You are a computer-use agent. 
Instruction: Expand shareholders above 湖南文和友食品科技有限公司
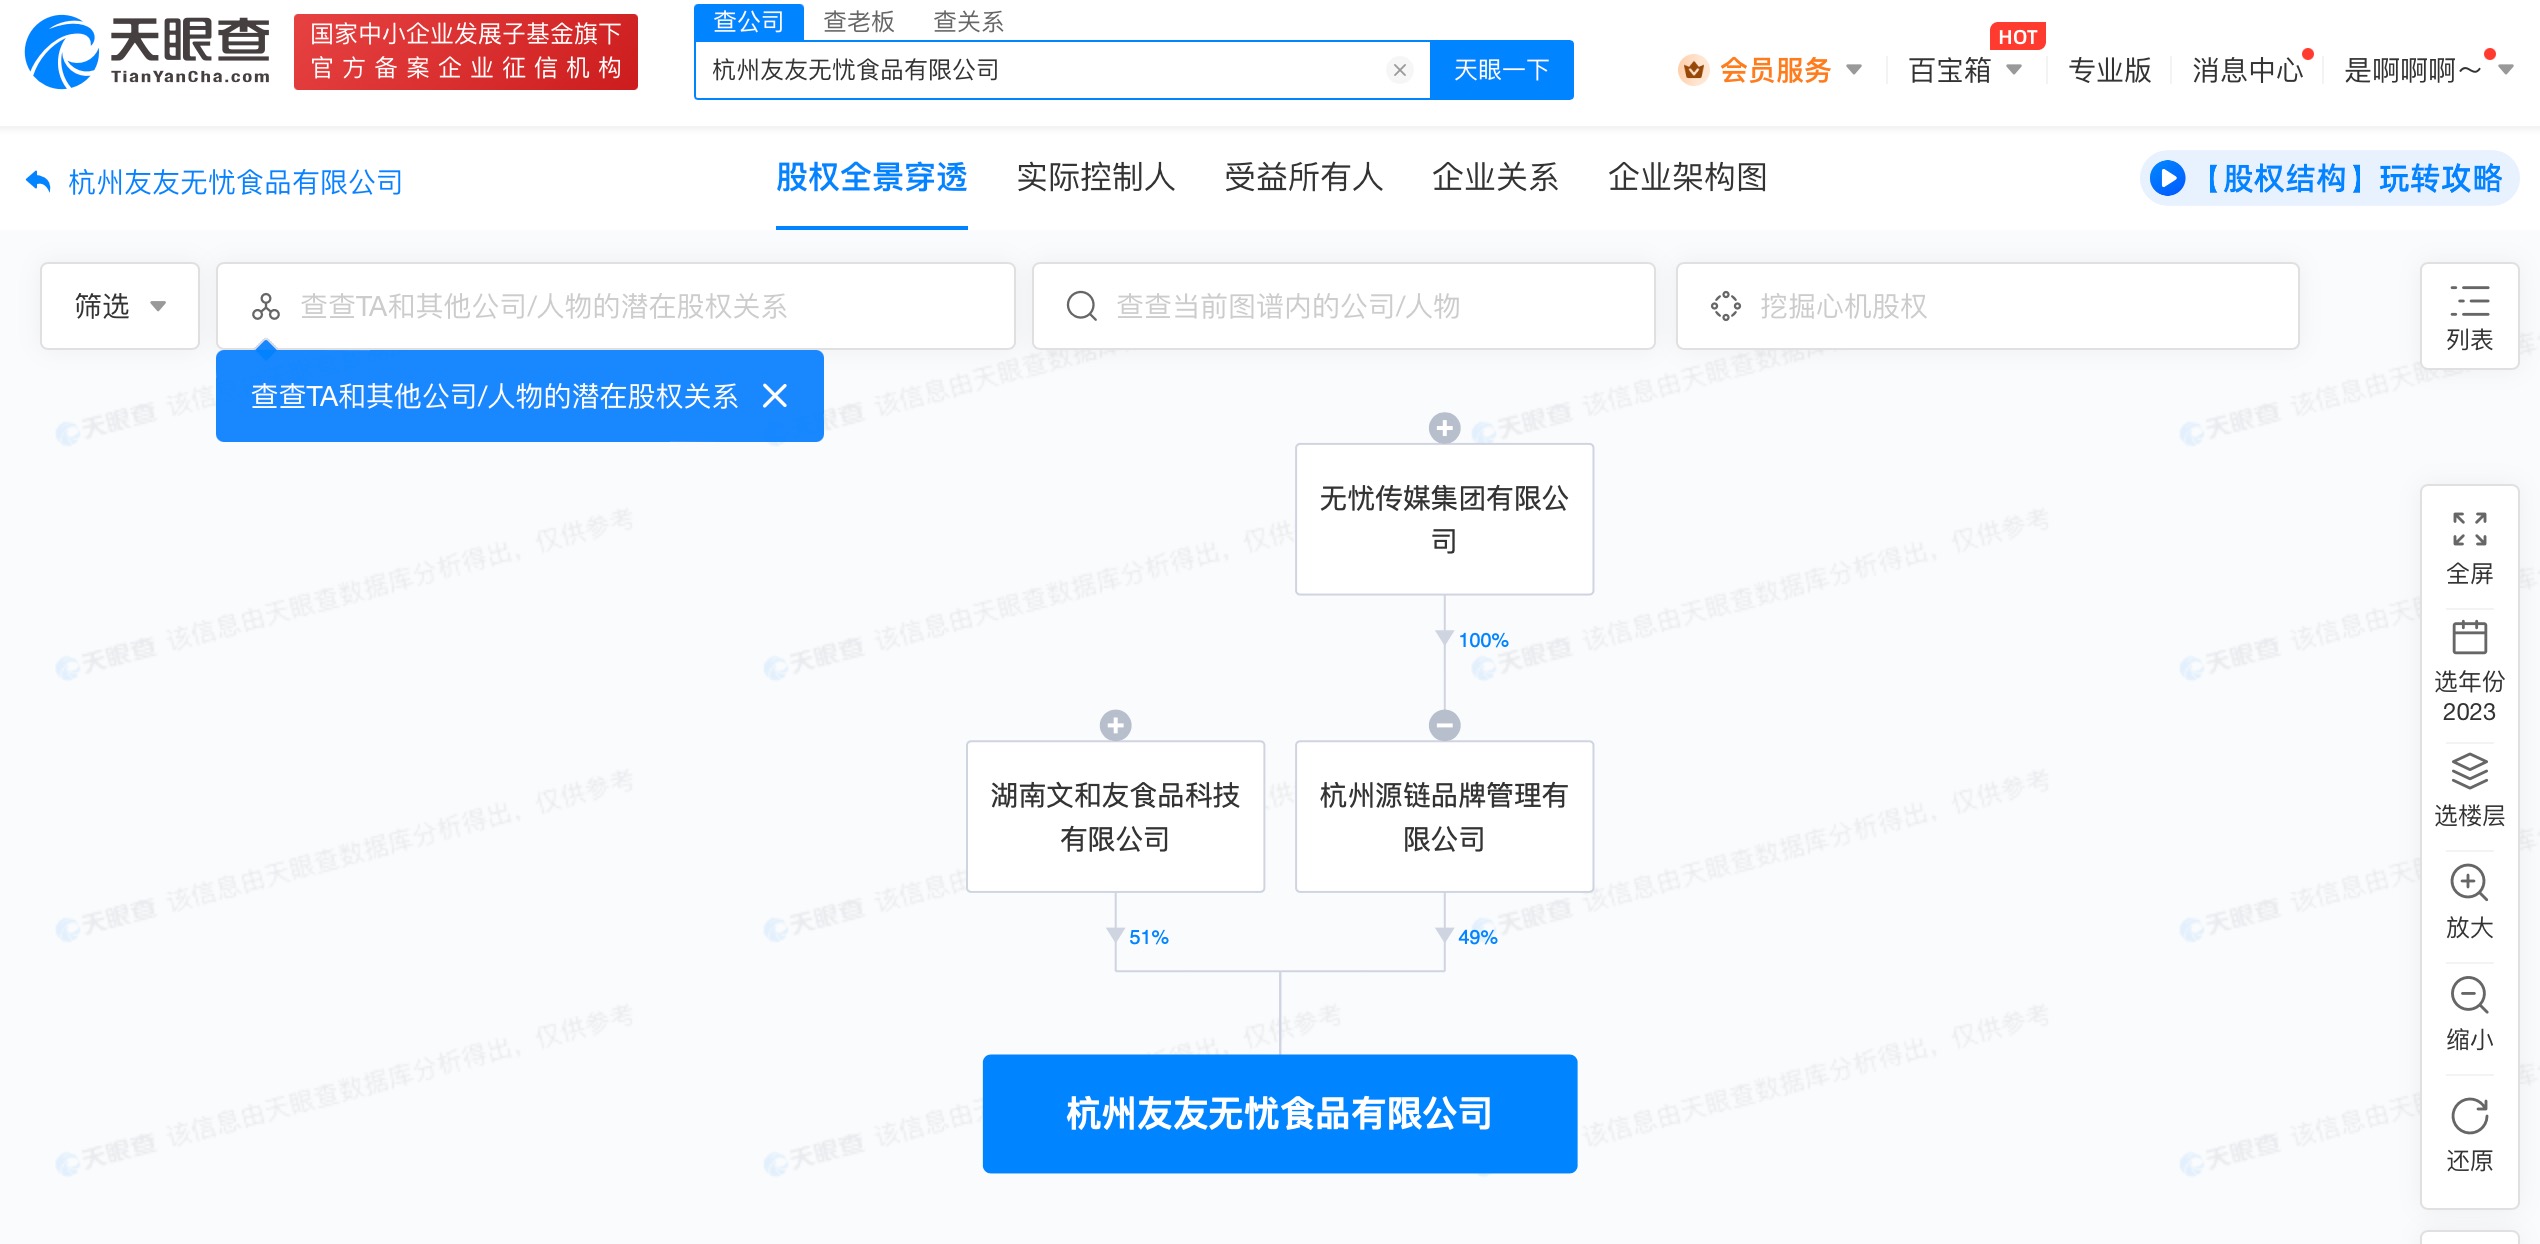point(1115,725)
